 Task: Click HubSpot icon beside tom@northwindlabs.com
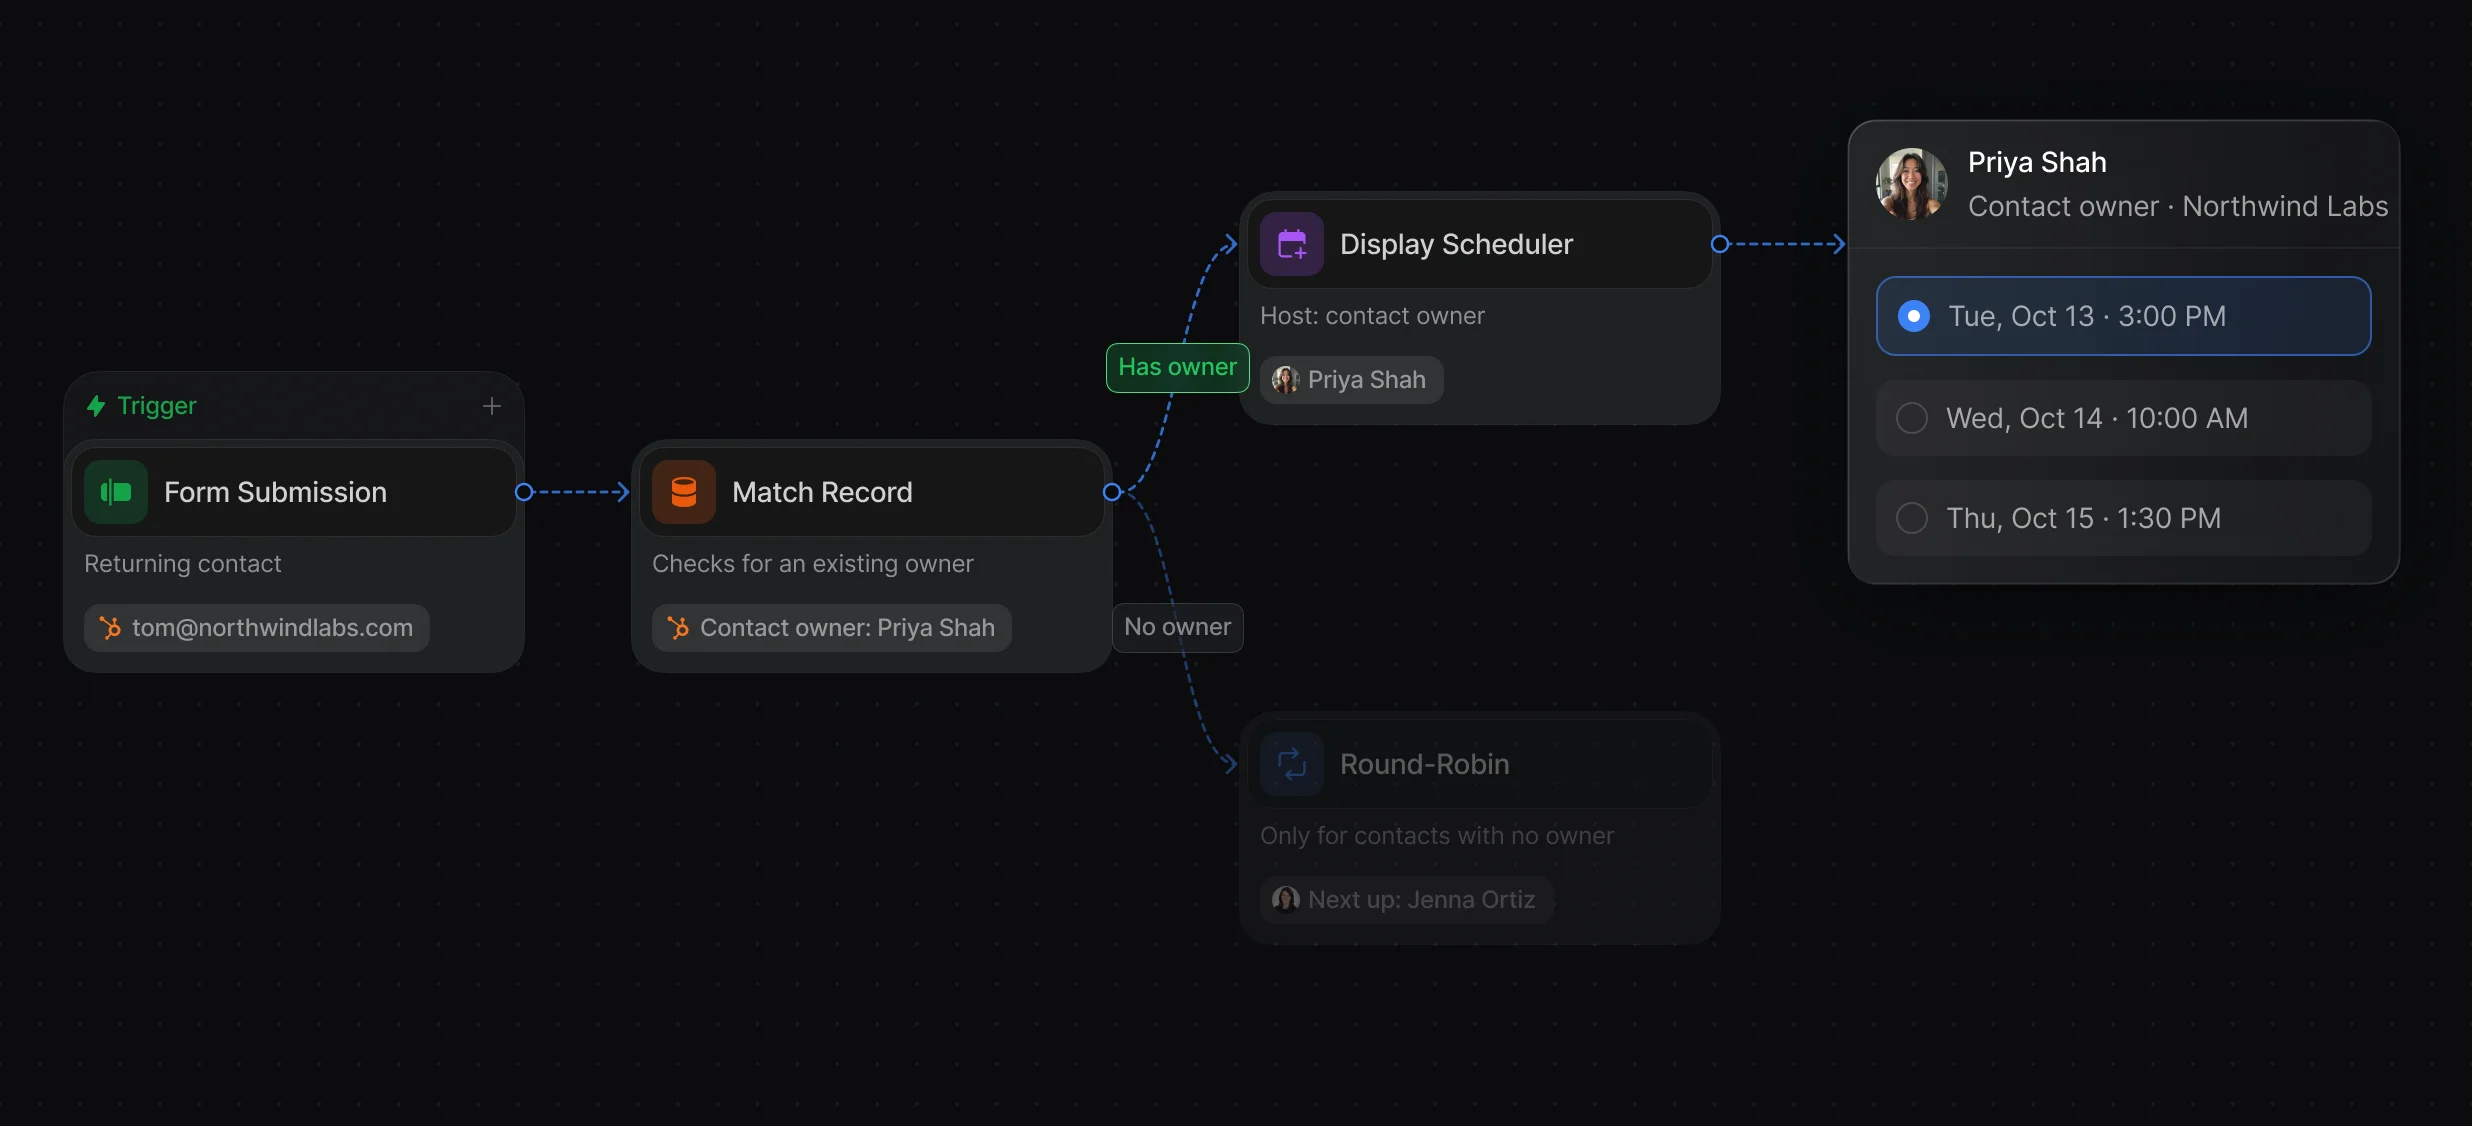110,628
